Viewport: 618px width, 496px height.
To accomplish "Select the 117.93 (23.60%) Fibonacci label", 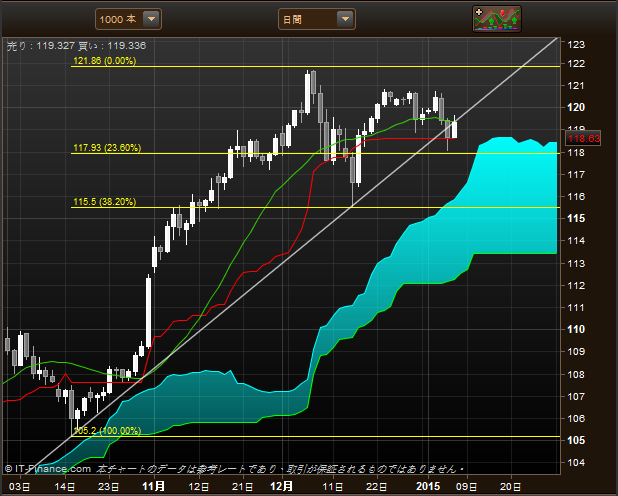I will coord(107,148).
